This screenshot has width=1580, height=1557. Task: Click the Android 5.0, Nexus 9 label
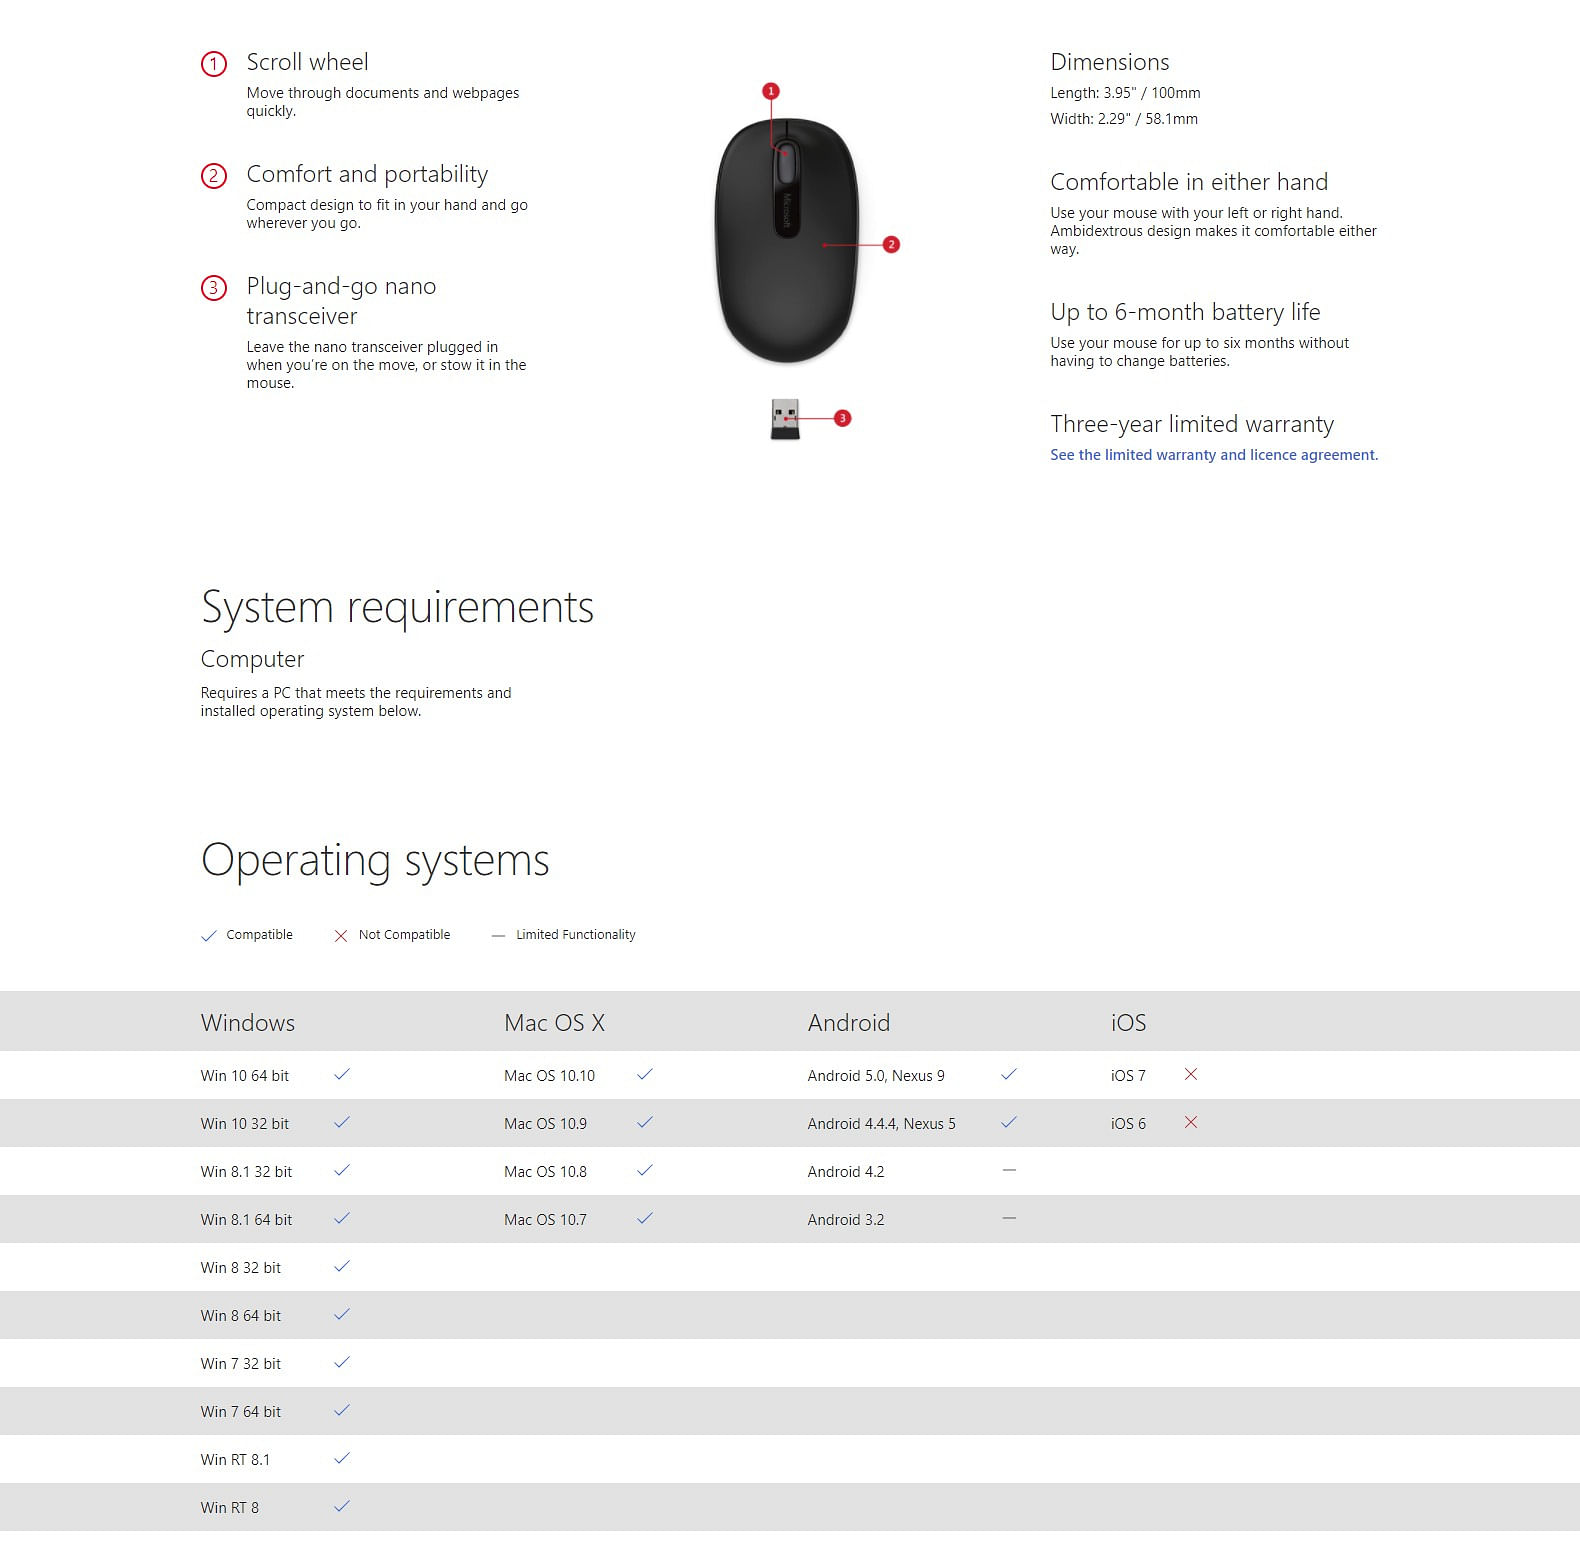click(876, 1076)
